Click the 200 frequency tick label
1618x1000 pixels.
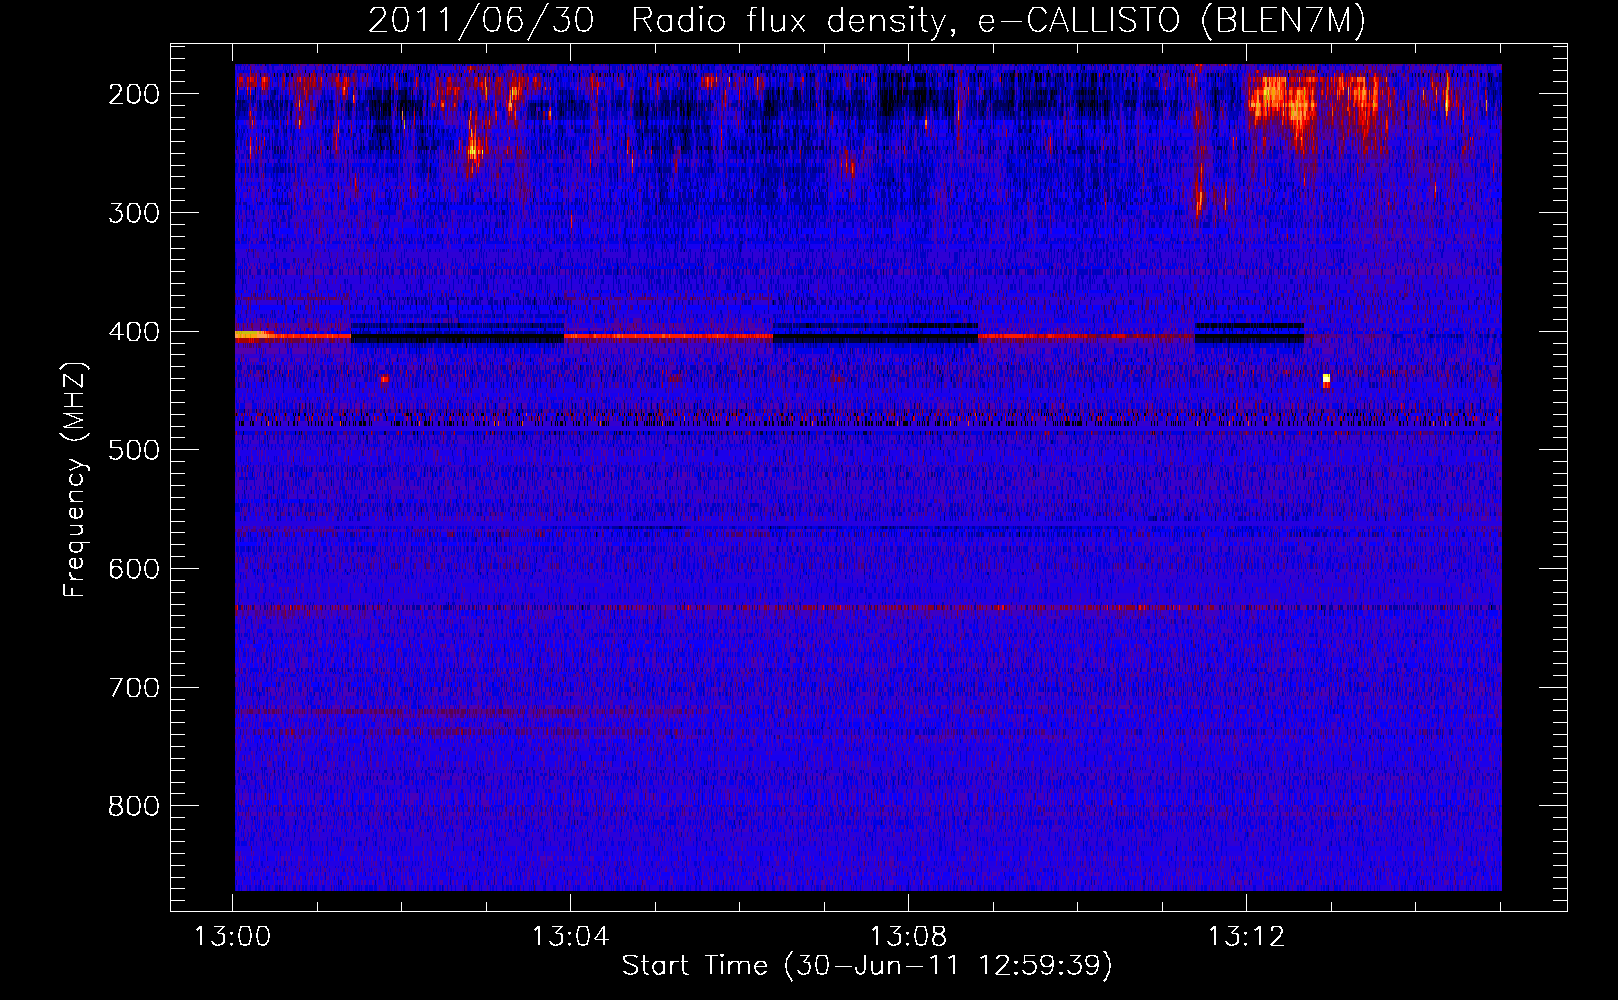pos(134,94)
